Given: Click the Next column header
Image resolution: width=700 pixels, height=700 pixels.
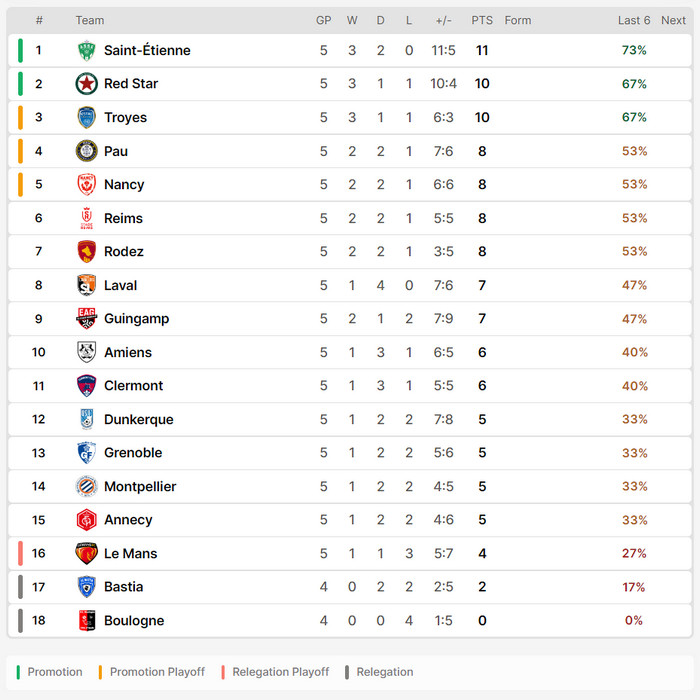Looking at the screenshot, I should click(673, 20).
